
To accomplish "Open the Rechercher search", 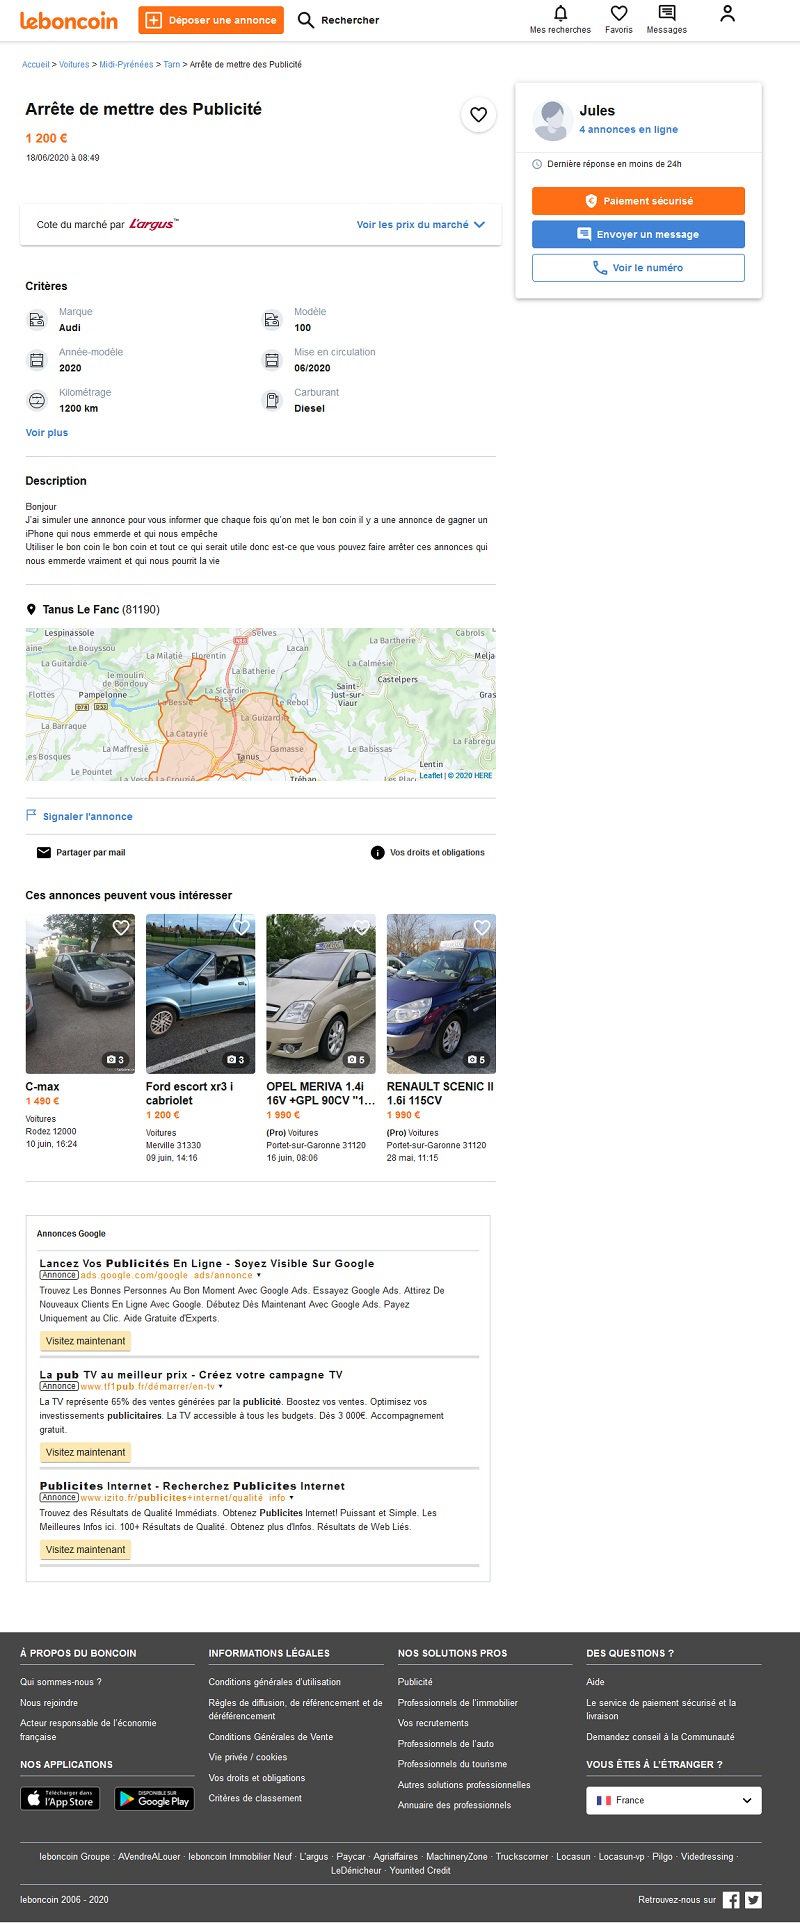I will [339, 20].
